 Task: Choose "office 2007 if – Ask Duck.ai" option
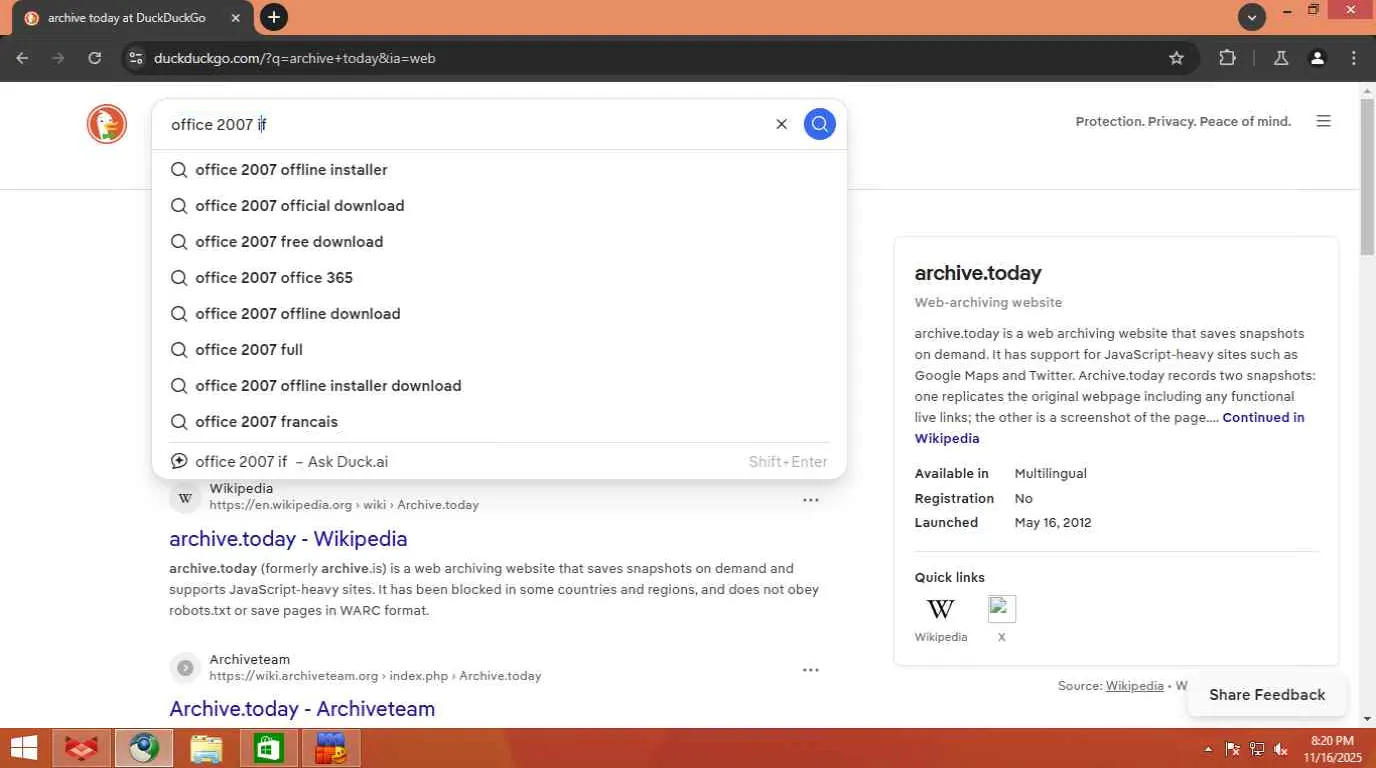click(291, 462)
